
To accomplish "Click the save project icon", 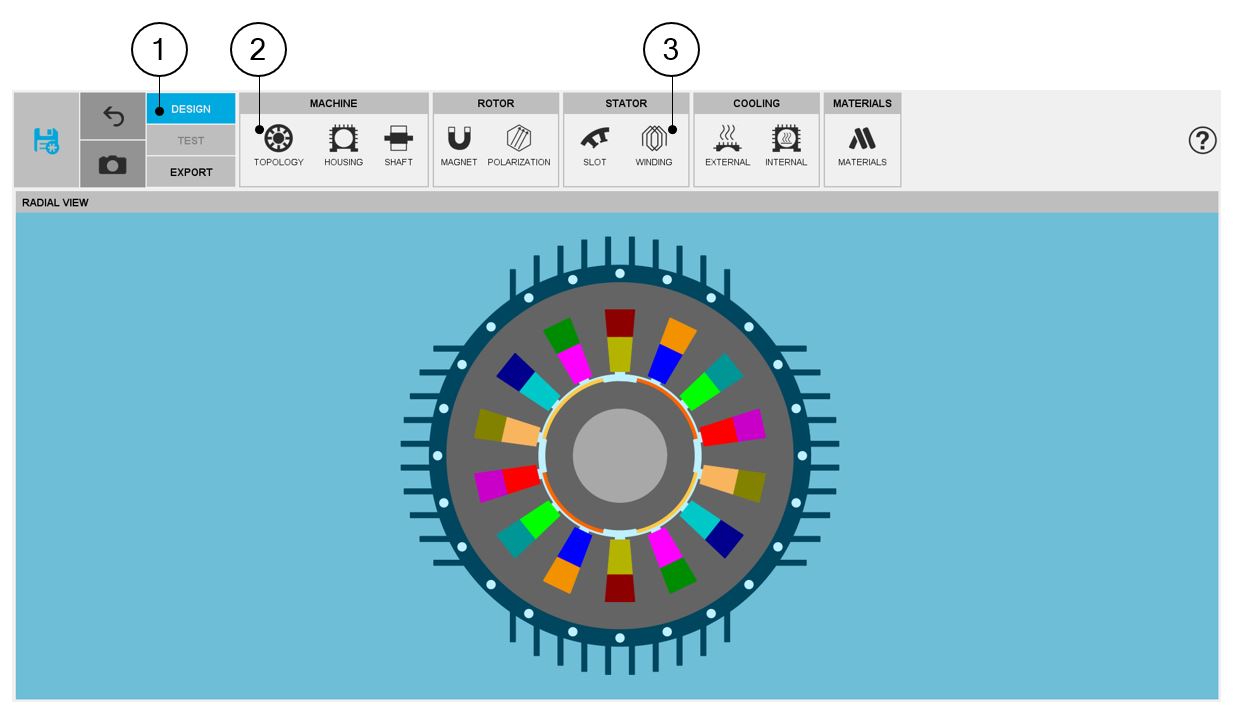I will (47, 140).
